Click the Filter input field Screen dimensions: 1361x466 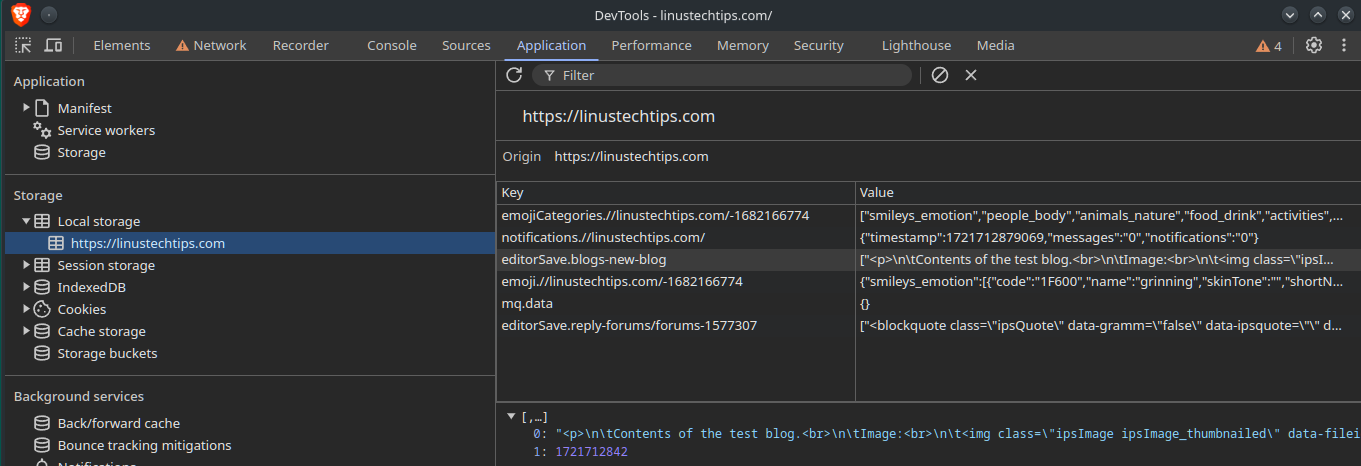click(722, 75)
